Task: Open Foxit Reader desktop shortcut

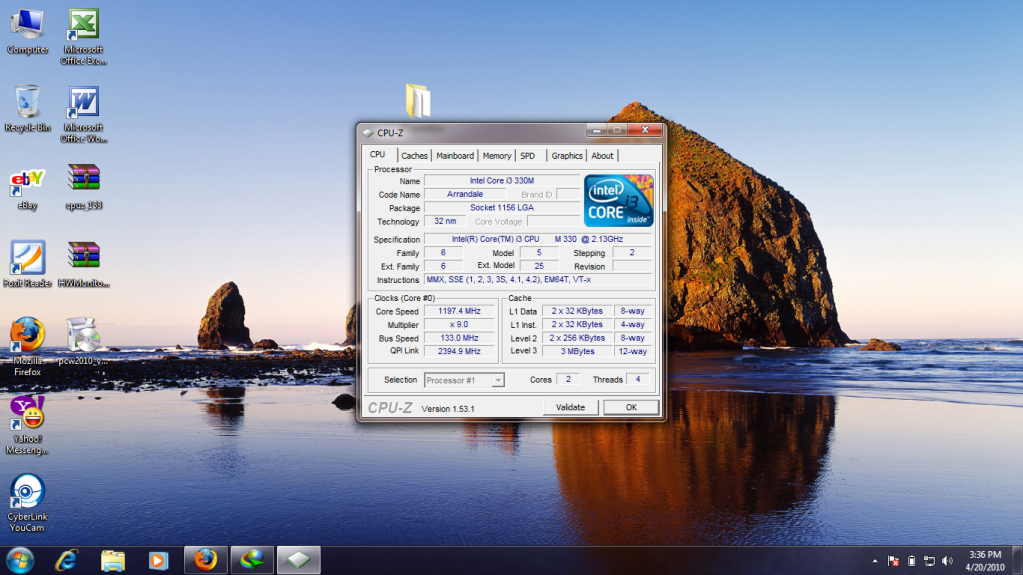Action: pos(27,264)
